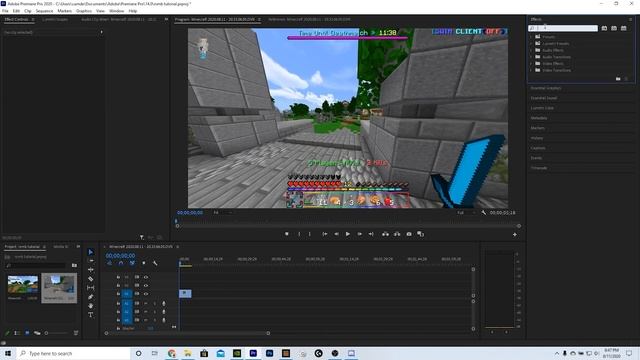Click Mark Out button
Image resolution: width=640 pixels, height=360 pixels.
coord(310,234)
